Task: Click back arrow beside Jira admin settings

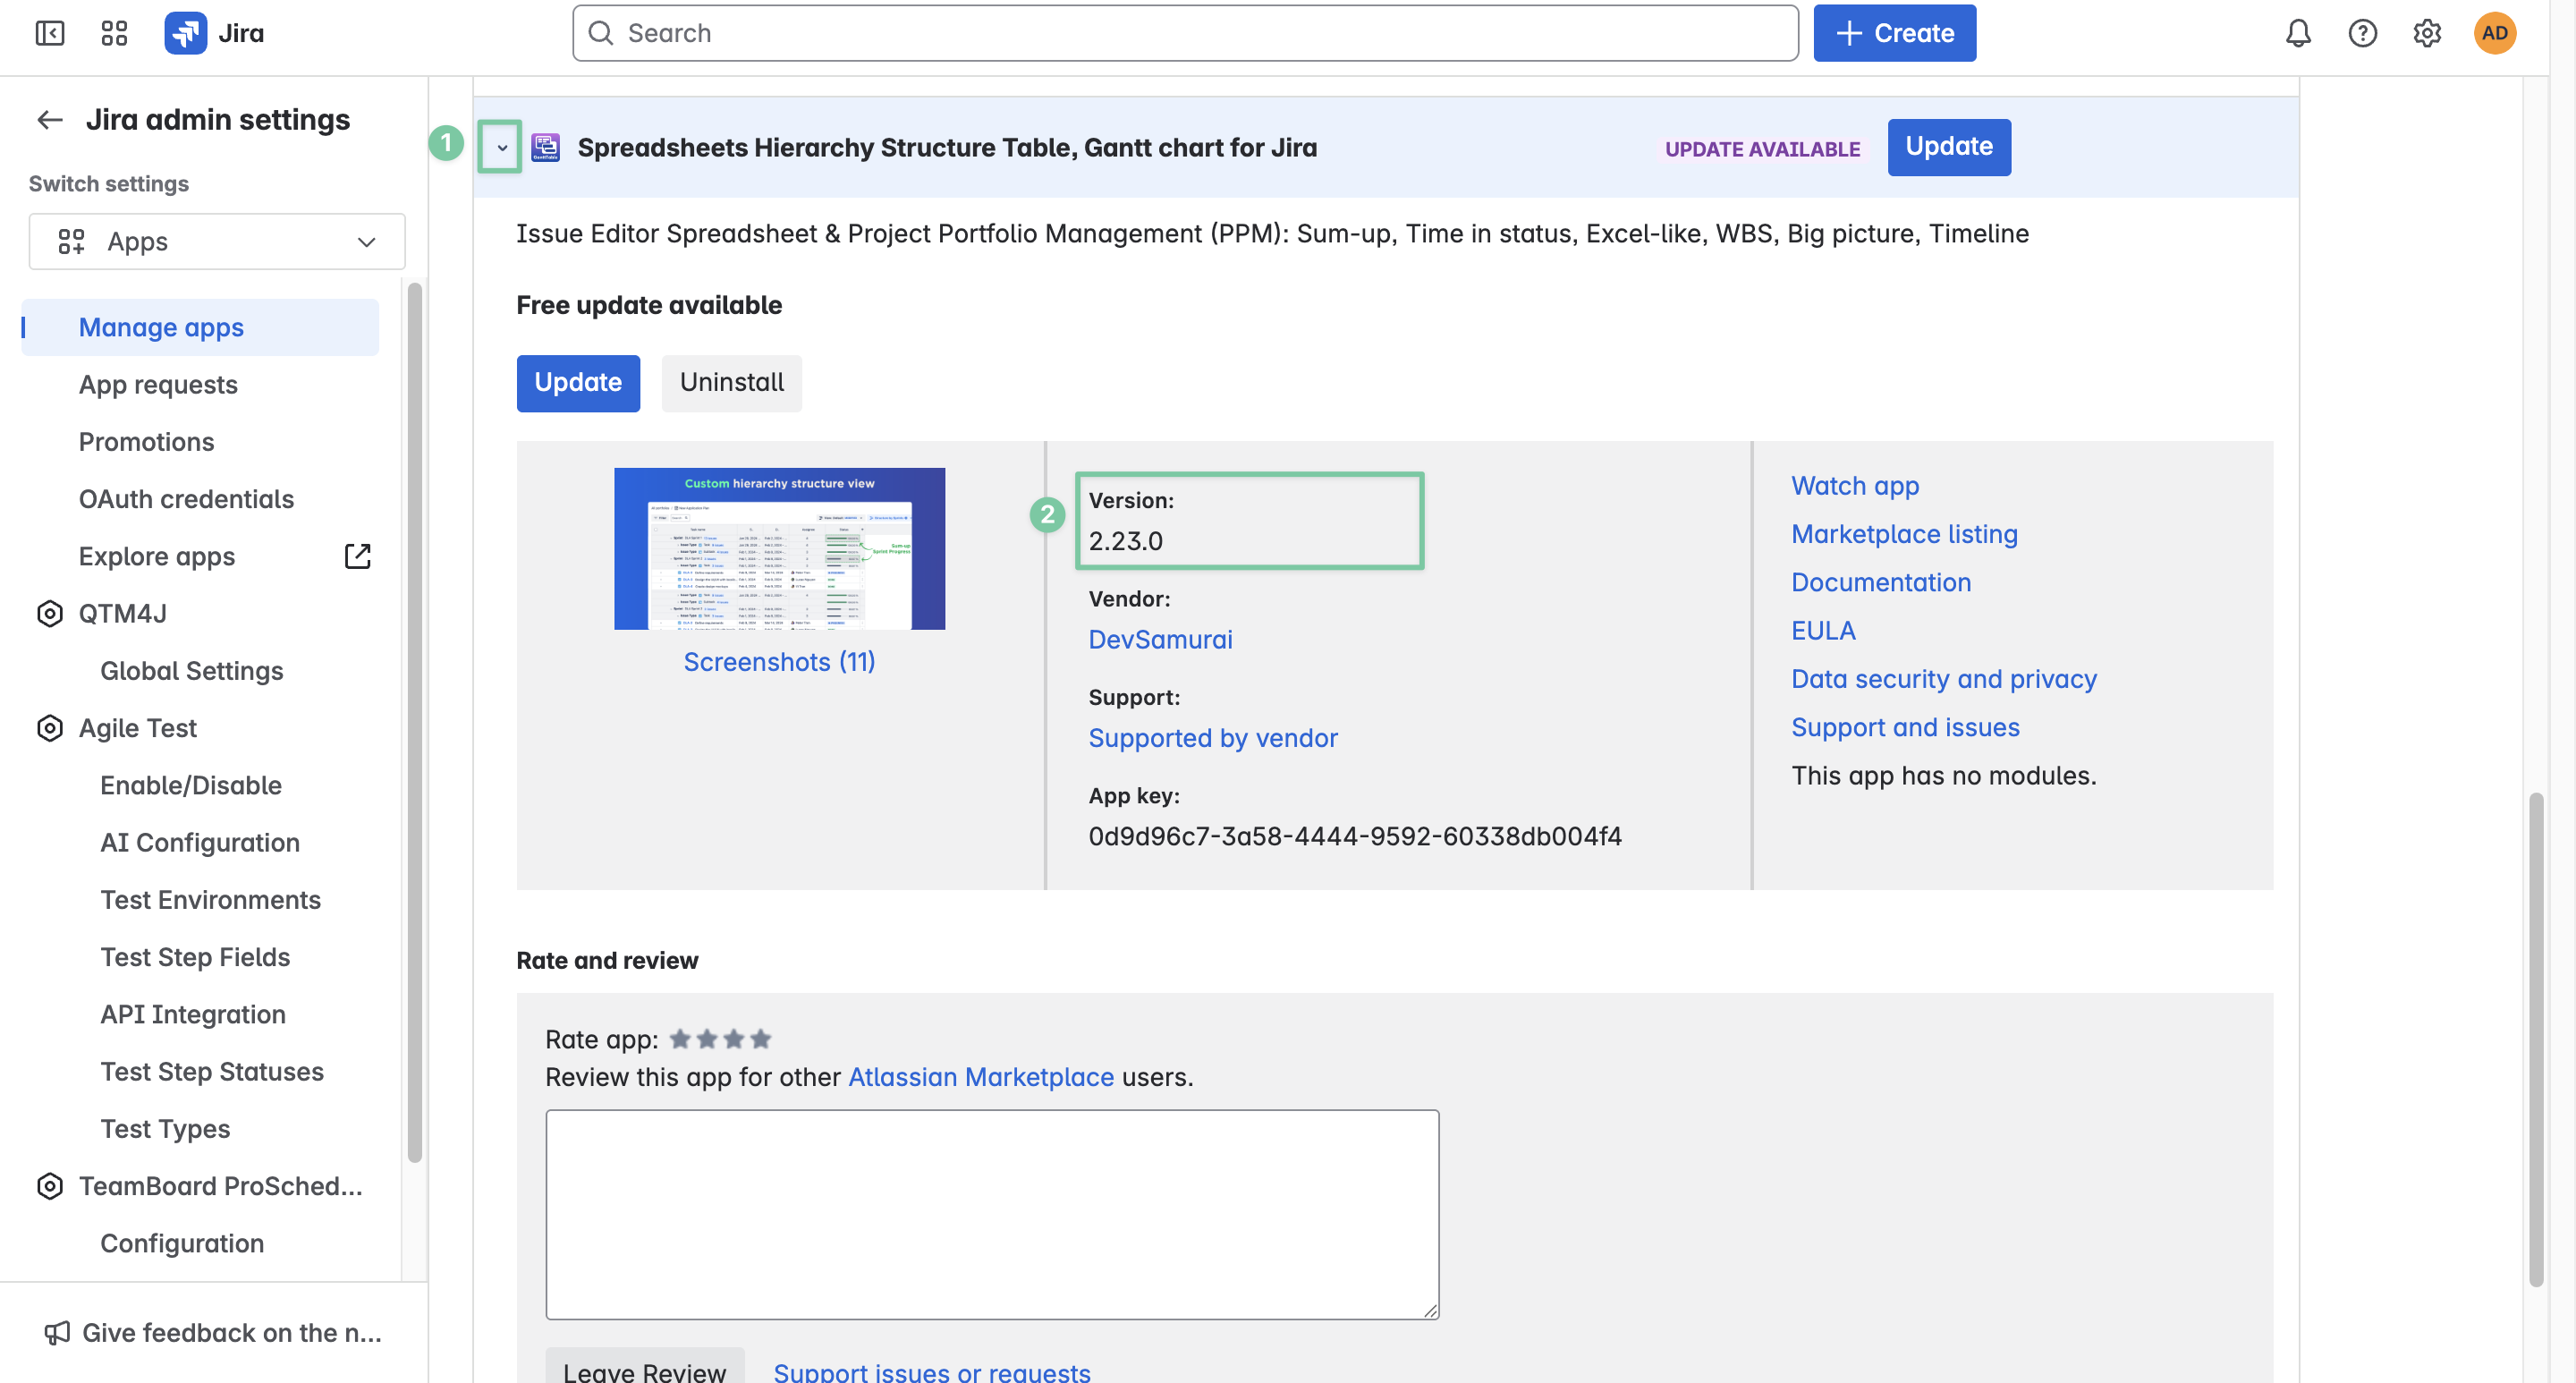Action: click(50, 120)
